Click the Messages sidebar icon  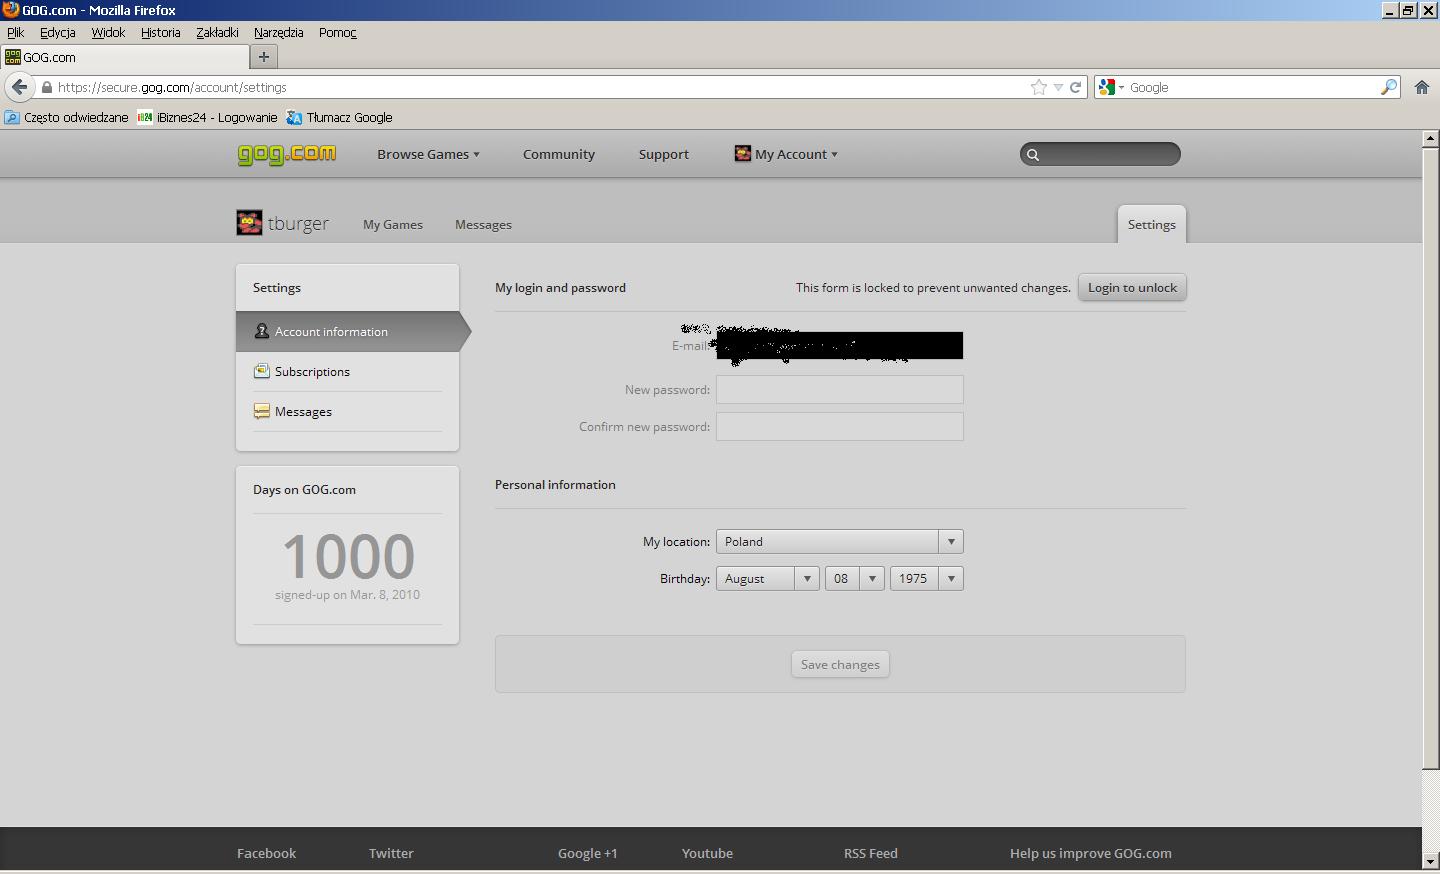click(261, 411)
